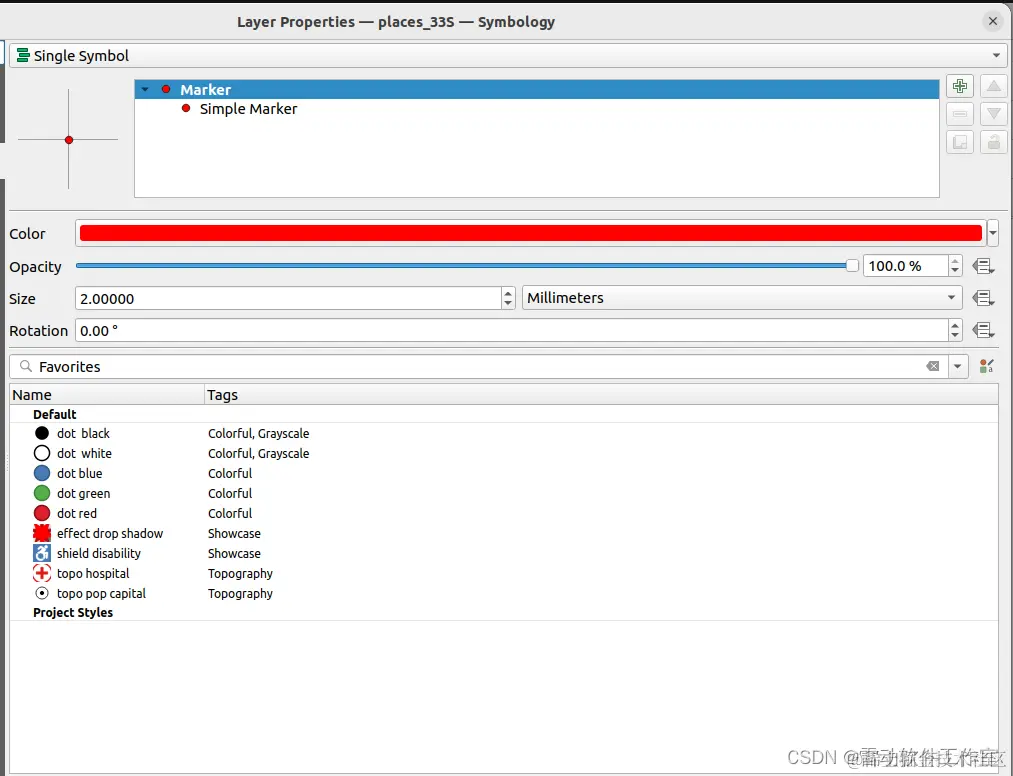Click the Default group heading

55,414
